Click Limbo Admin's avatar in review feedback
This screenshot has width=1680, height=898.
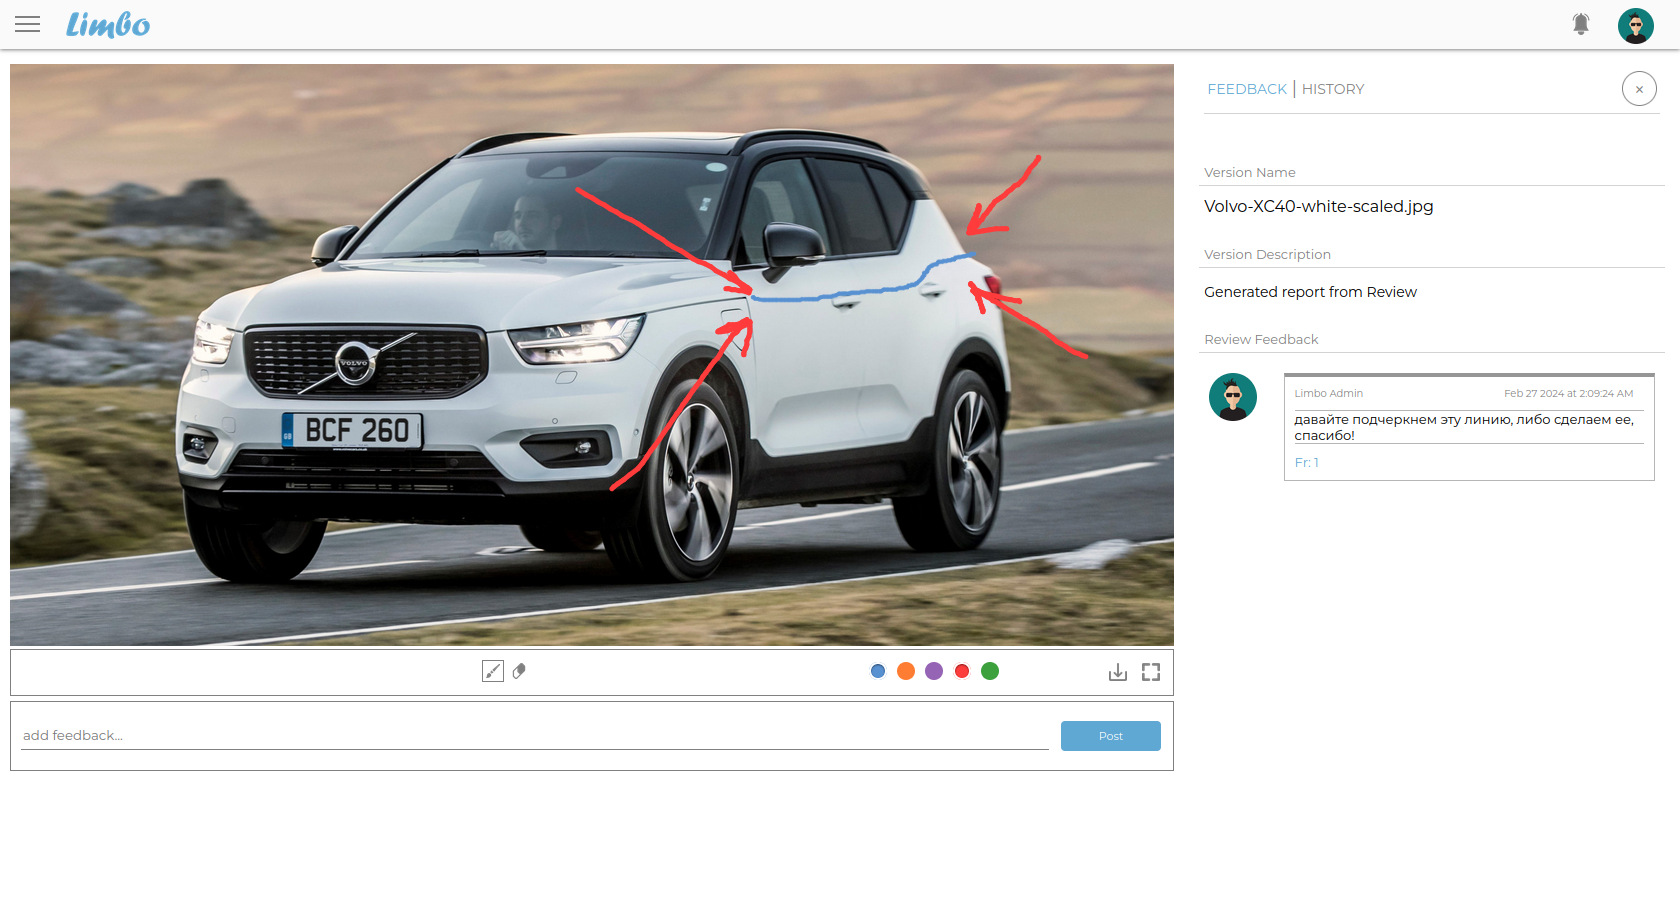[x=1232, y=397]
